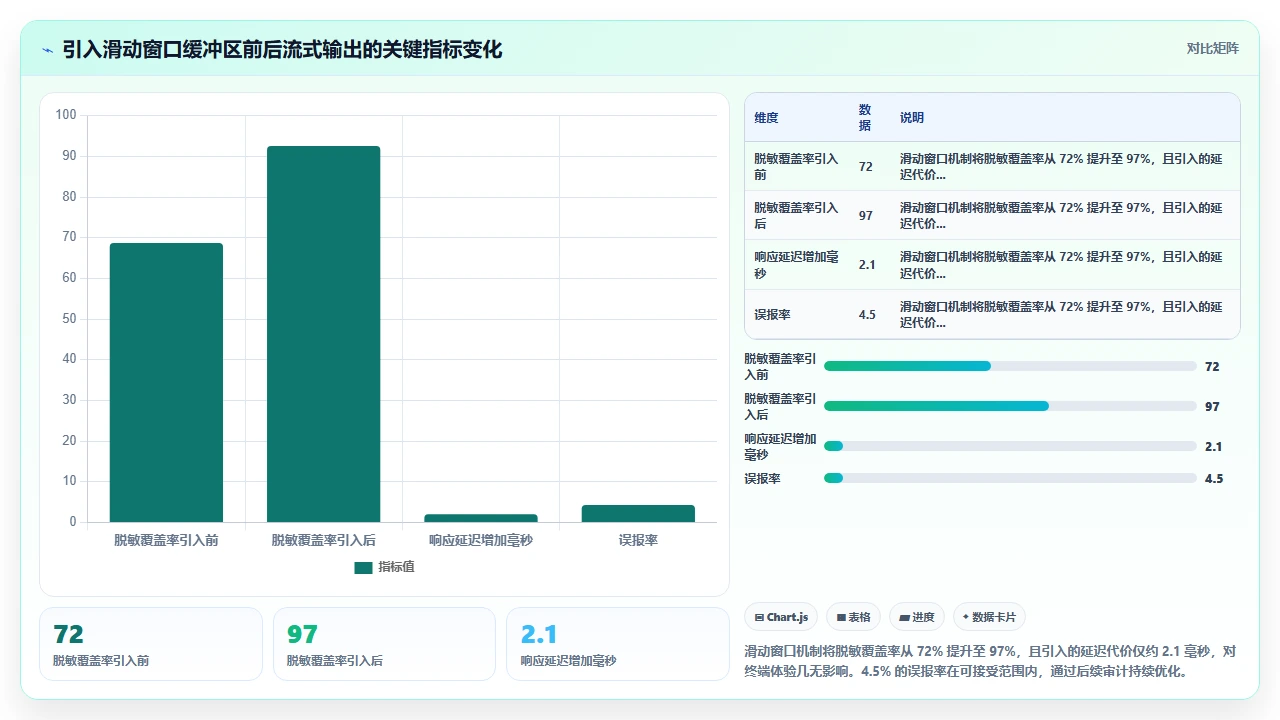Click table cell 响应延迟增加毫秒
Image resolution: width=1280 pixels, height=720 pixels.
point(797,265)
